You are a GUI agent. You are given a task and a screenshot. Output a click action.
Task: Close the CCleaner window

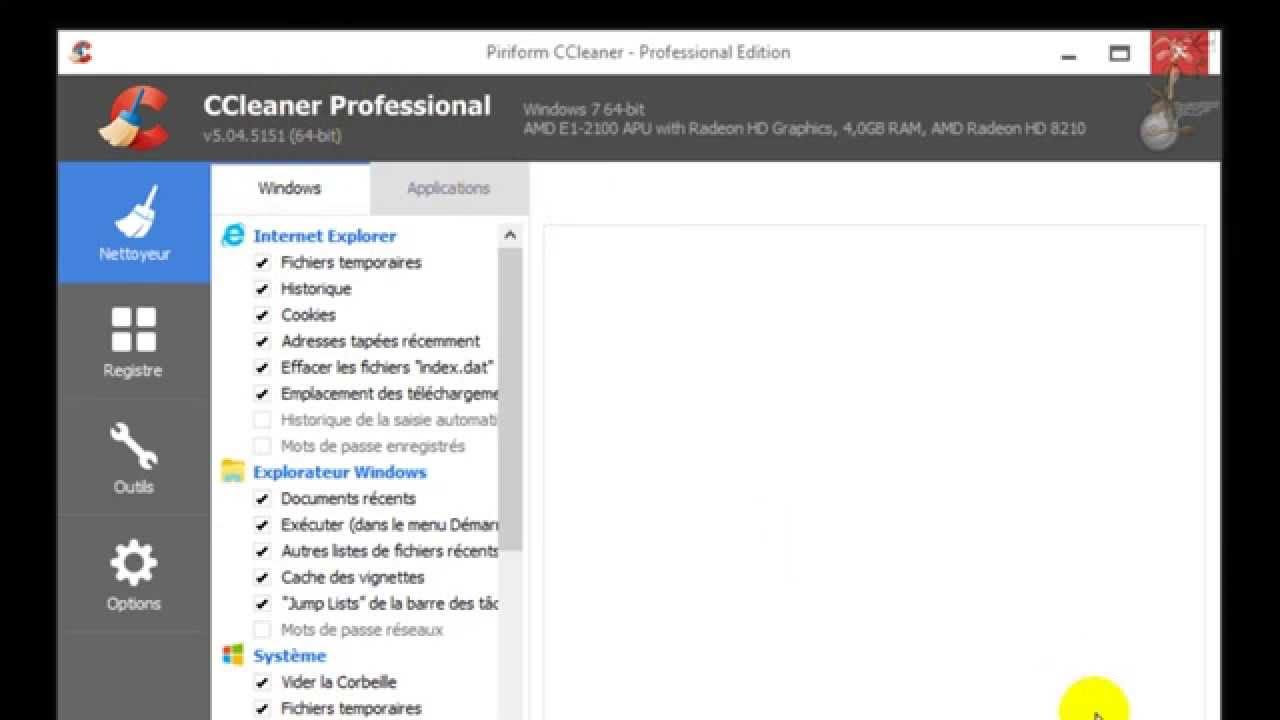click(x=1179, y=52)
